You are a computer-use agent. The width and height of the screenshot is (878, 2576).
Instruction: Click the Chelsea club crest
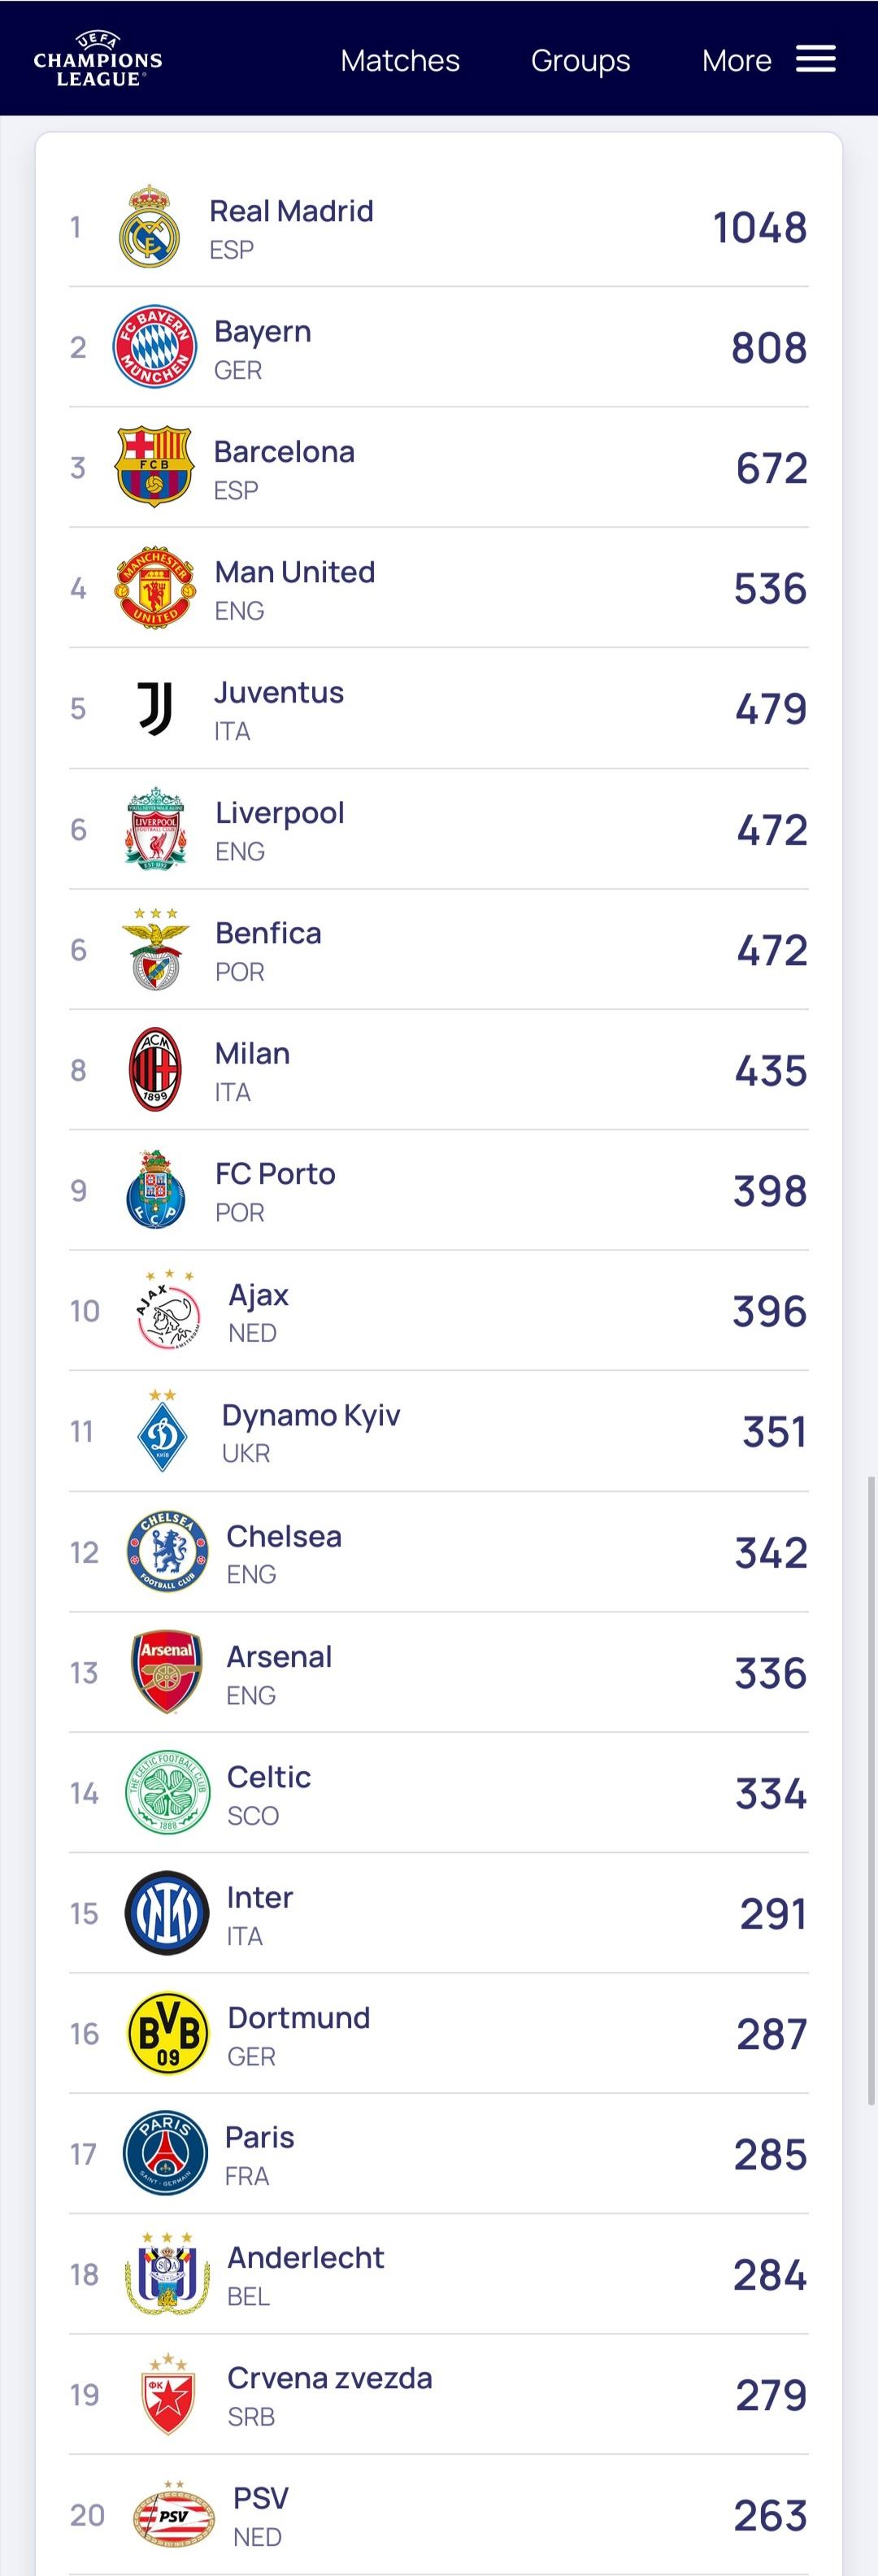click(x=167, y=1551)
